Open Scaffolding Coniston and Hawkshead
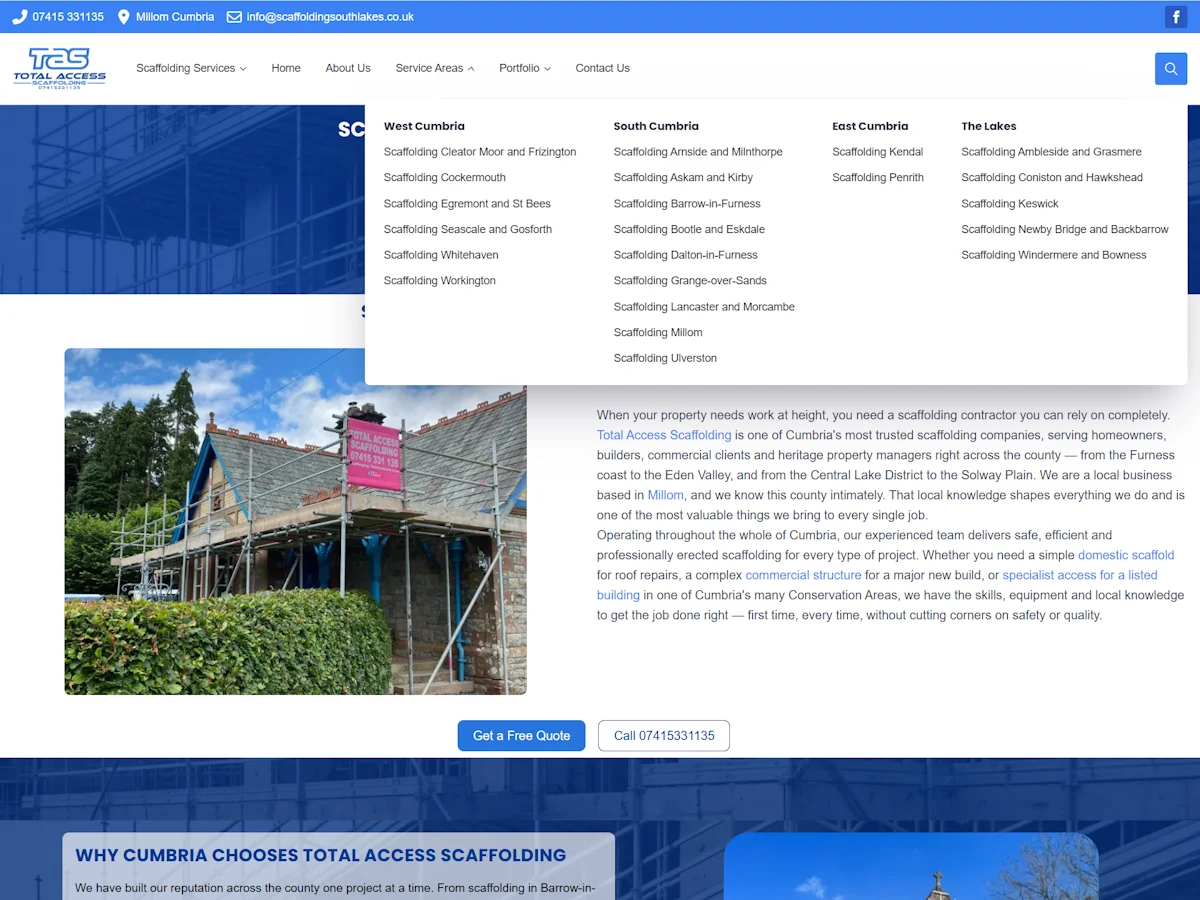 coord(1052,178)
